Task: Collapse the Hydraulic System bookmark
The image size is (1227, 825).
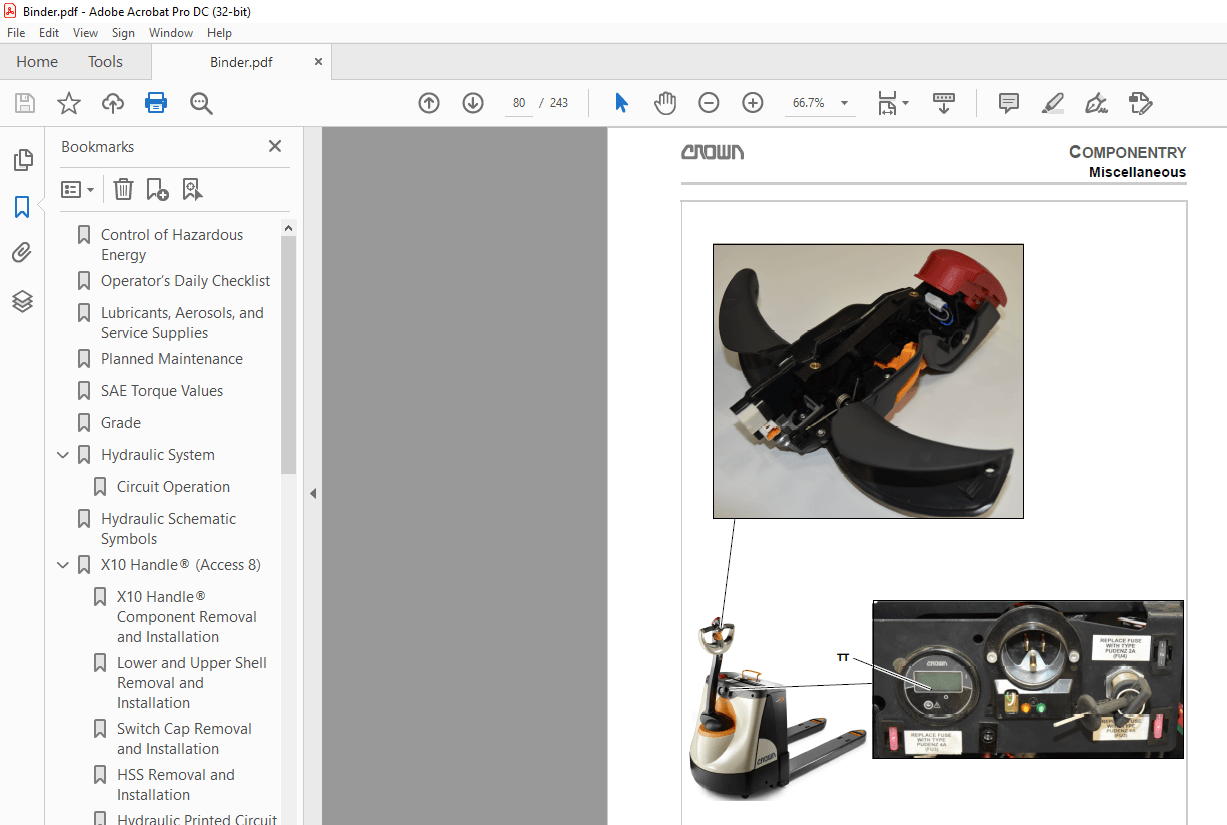Action: click(x=63, y=455)
